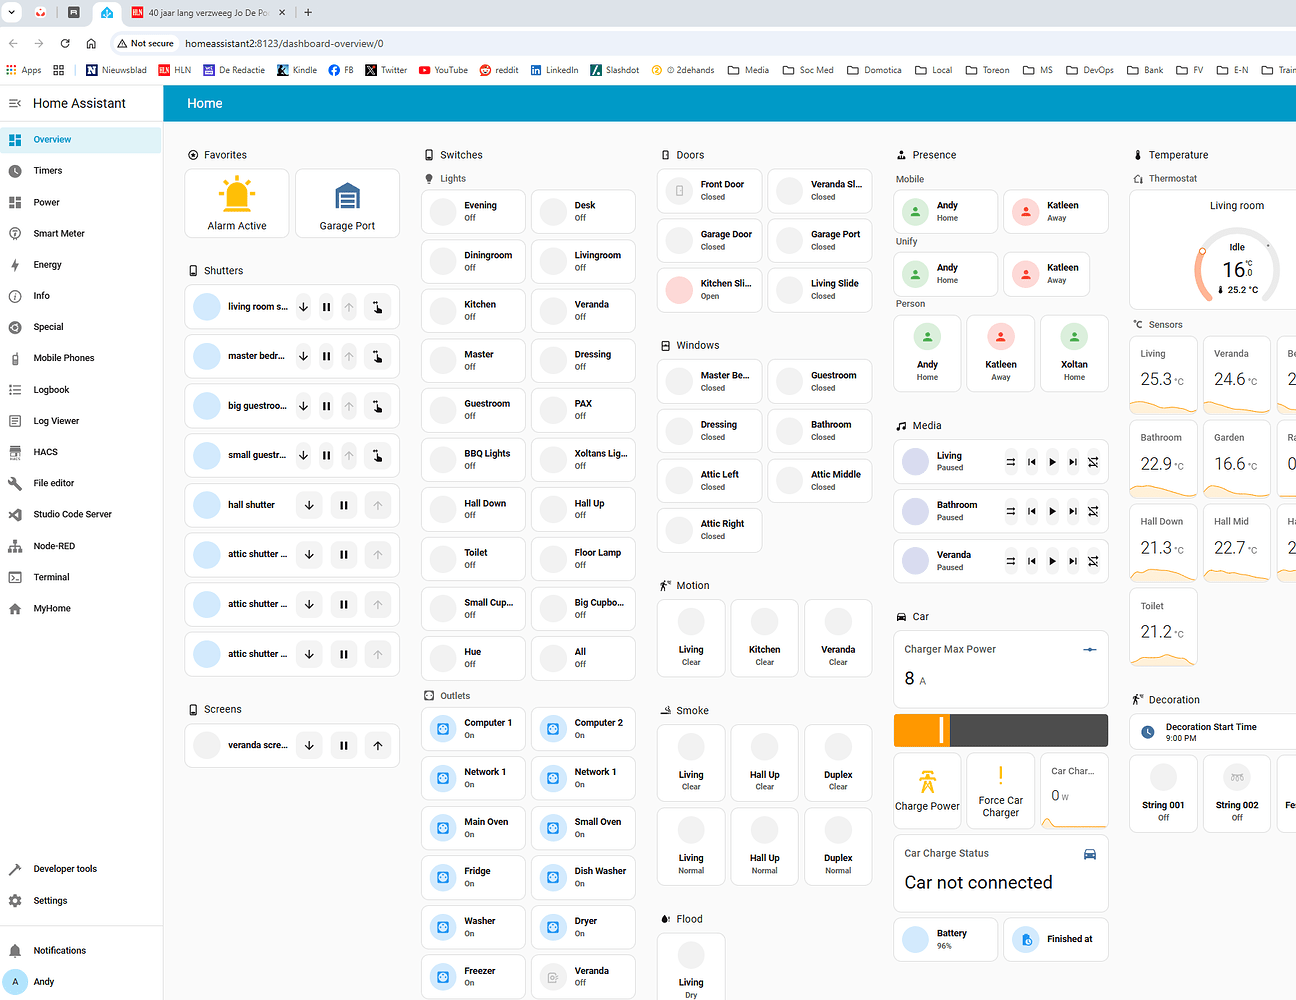
Task: Toggle the Kitchen light
Action: (473, 310)
